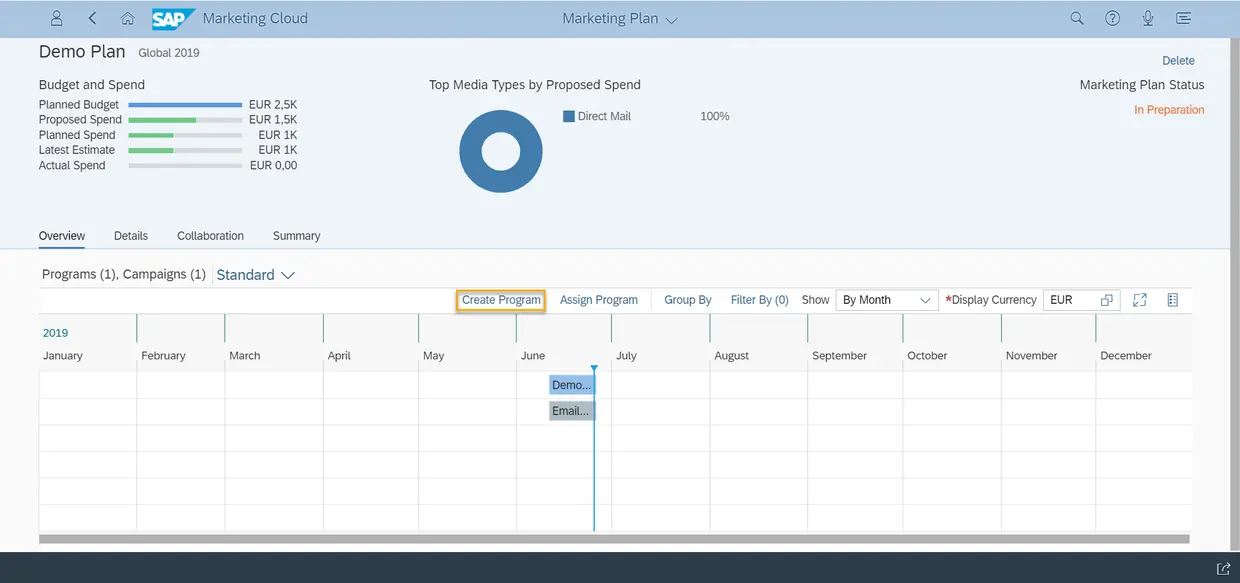The height and width of the screenshot is (583, 1240).
Task: Click the Actual Spend progress bar
Action: coord(185,166)
